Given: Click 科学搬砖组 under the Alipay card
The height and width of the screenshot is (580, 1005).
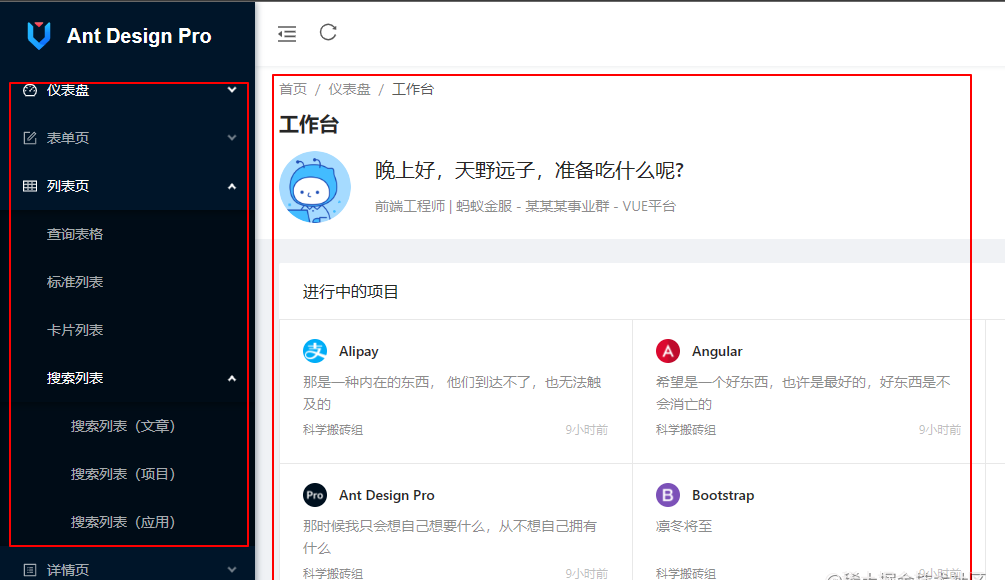Looking at the screenshot, I should pos(333,430).
